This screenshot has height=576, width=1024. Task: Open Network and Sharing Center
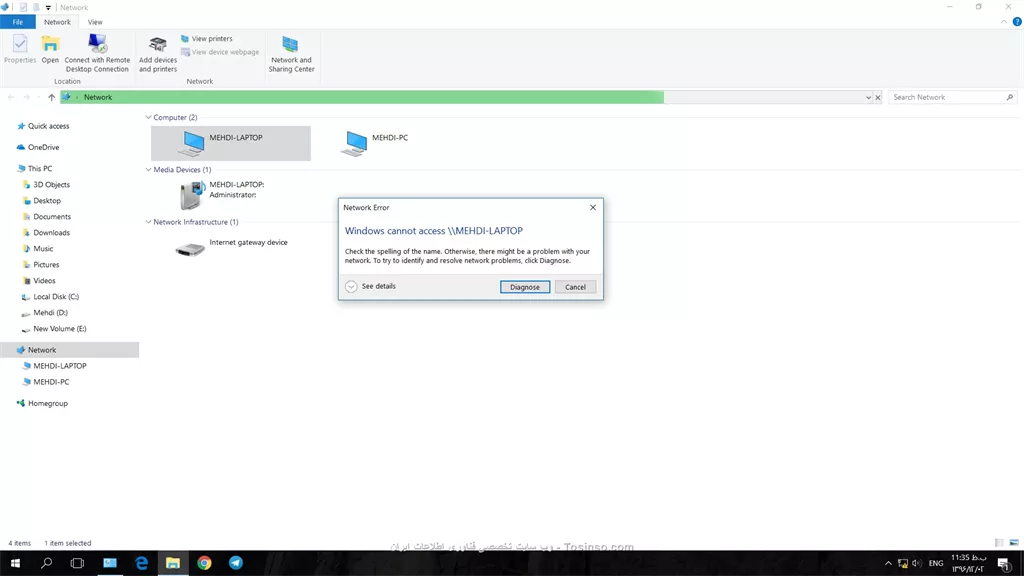[x=291, y=54]
